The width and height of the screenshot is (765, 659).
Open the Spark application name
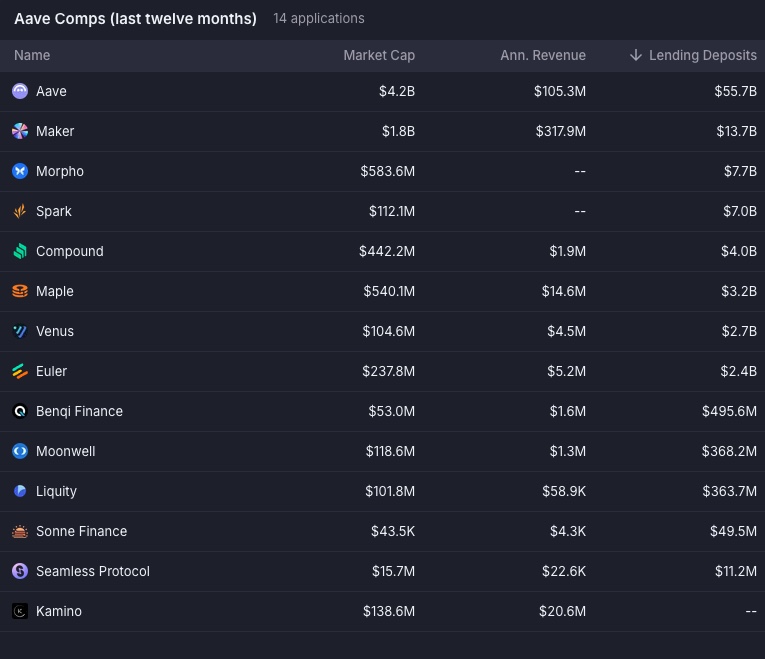pos(54,211)
